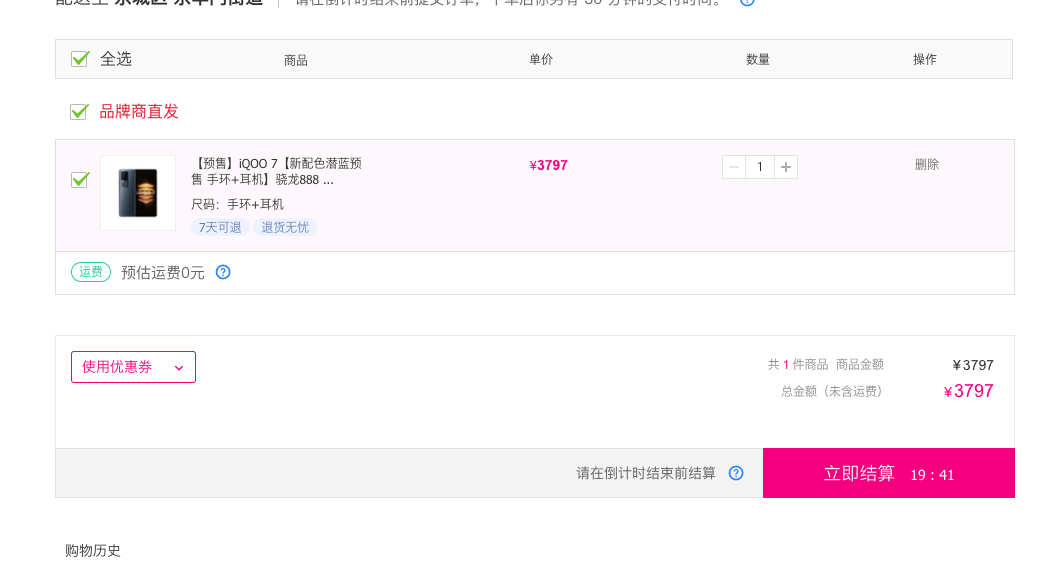Click the shipping fee help question icon
This screenshot has height=565, width=1040.
[x=223, y=273]
